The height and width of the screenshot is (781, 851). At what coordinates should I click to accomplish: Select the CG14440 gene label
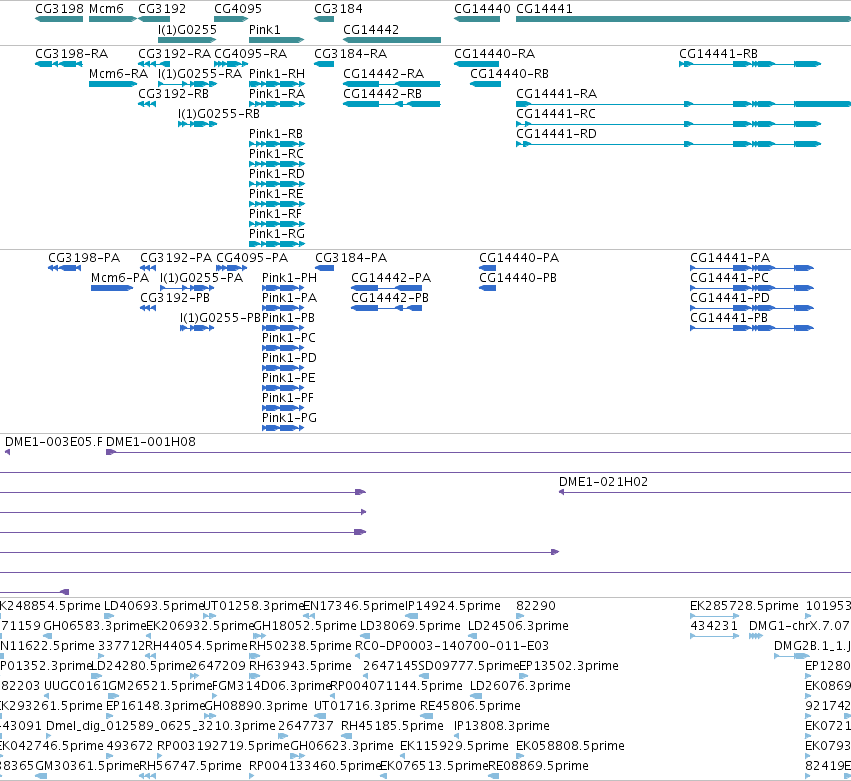point(482,9)
